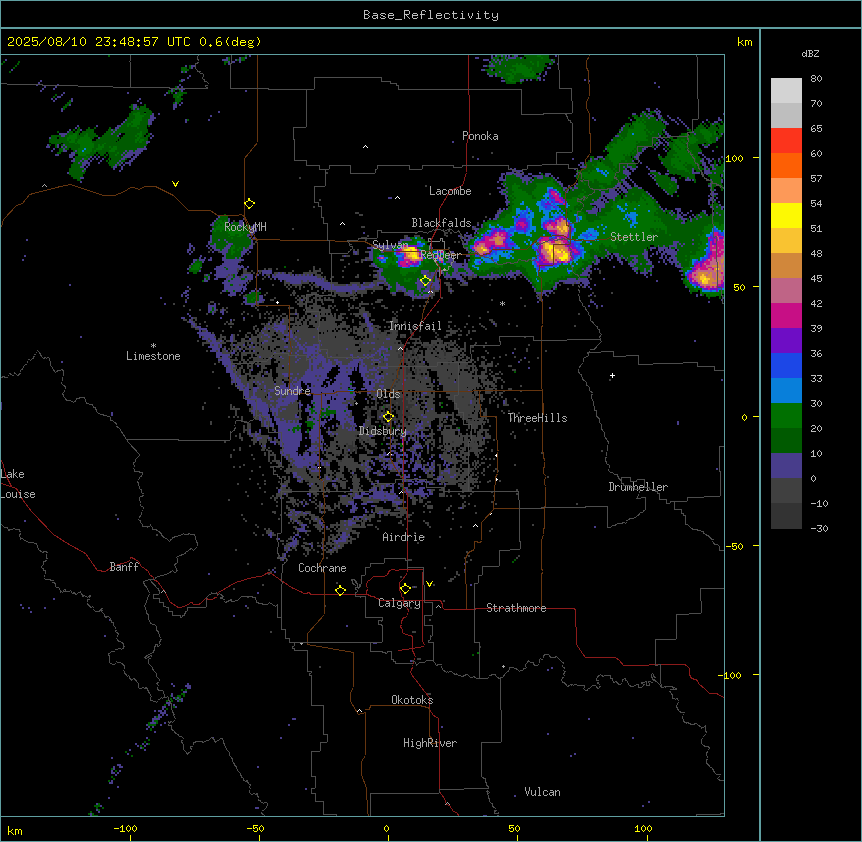The height and width of the screenshot is (842, 862).
Task: Click the dBZ legend heading
Action: click(810, 54)
